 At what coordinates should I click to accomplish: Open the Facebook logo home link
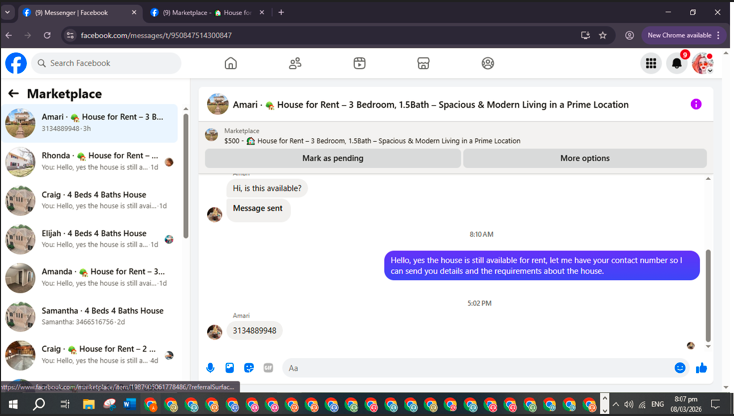16,63
